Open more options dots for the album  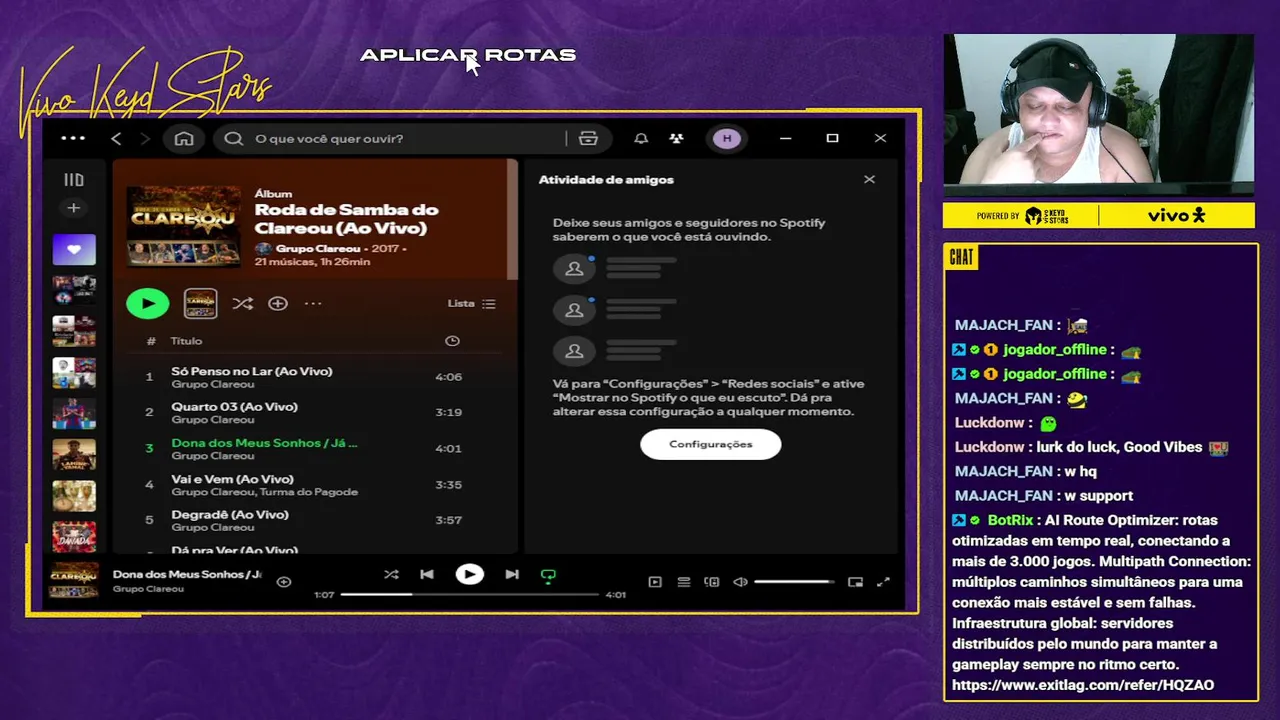point(313,303)
